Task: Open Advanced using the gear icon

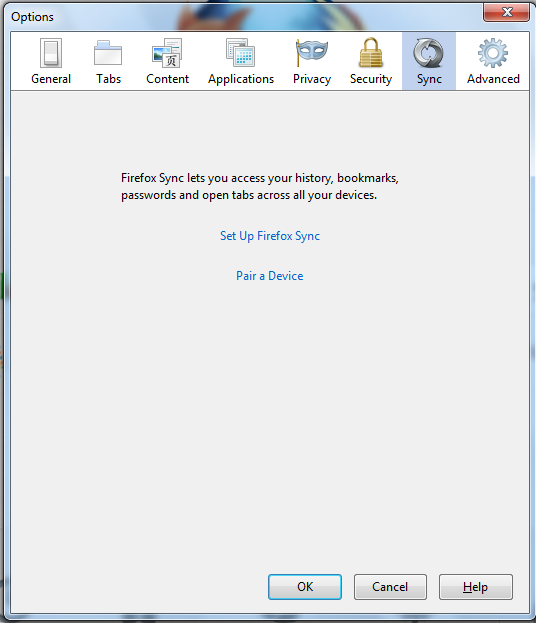Action: pyautogui.click(x=493, y=53)
